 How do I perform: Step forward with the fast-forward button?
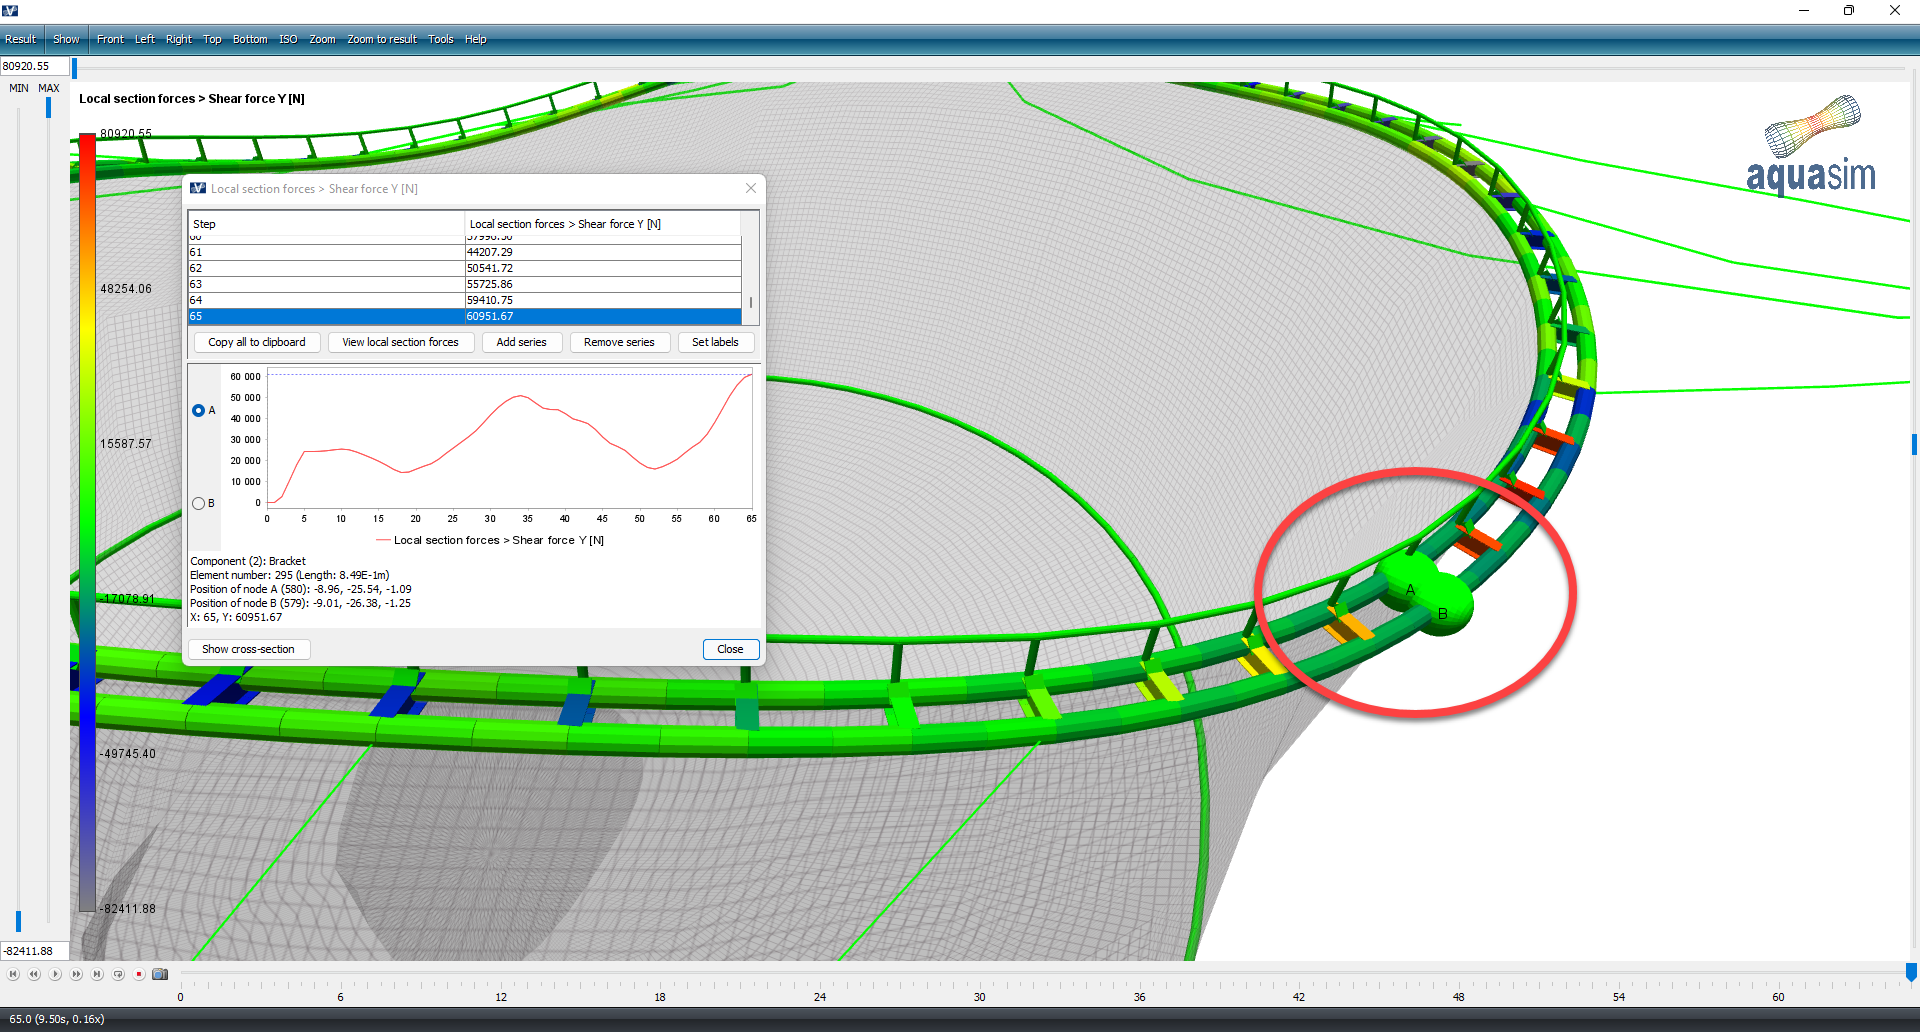[x=76, y=974]
